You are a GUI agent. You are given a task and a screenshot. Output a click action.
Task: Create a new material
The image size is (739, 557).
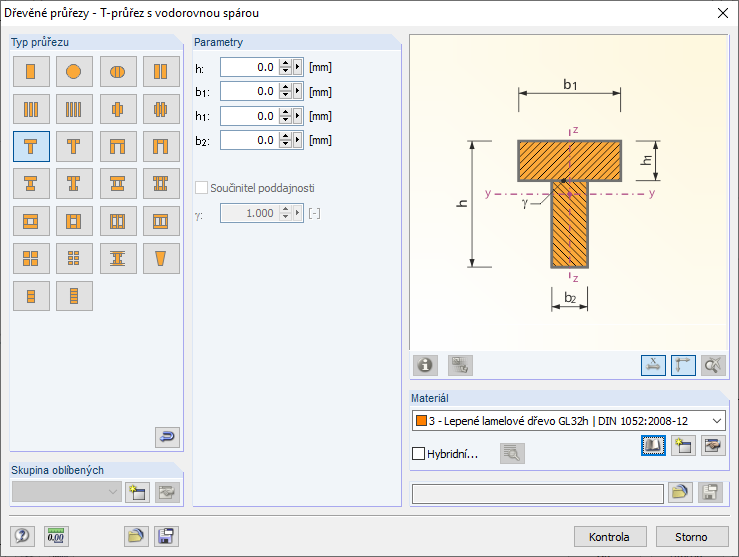coord(683,445)
